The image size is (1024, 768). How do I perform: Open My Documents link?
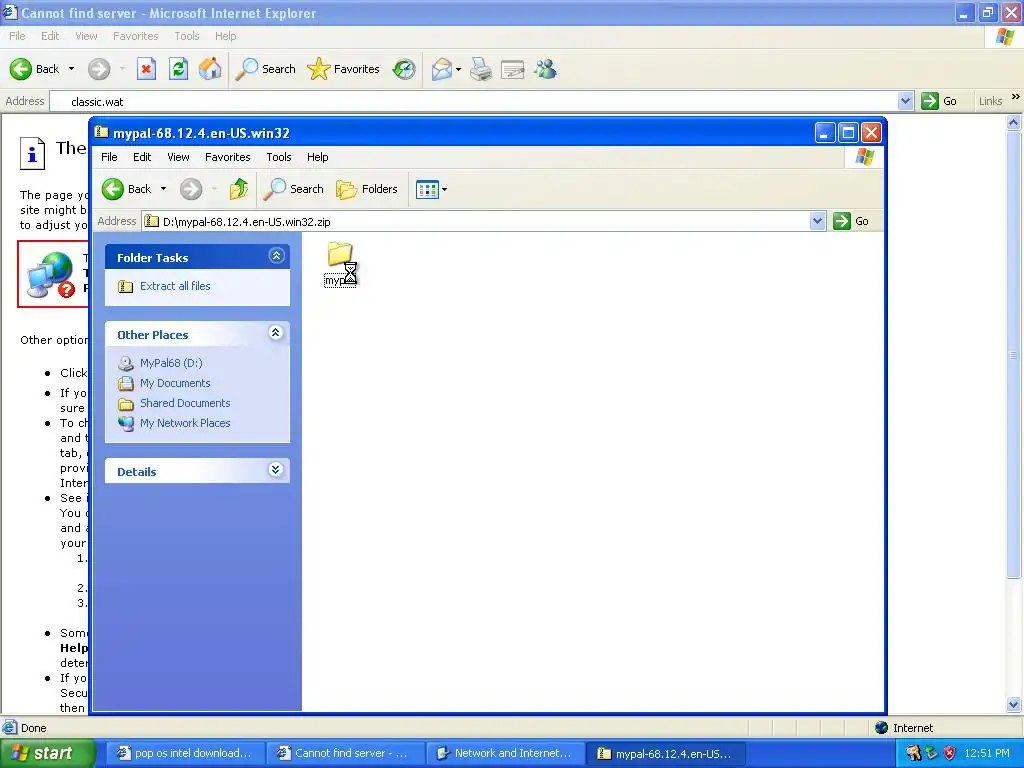click(175, 383)
